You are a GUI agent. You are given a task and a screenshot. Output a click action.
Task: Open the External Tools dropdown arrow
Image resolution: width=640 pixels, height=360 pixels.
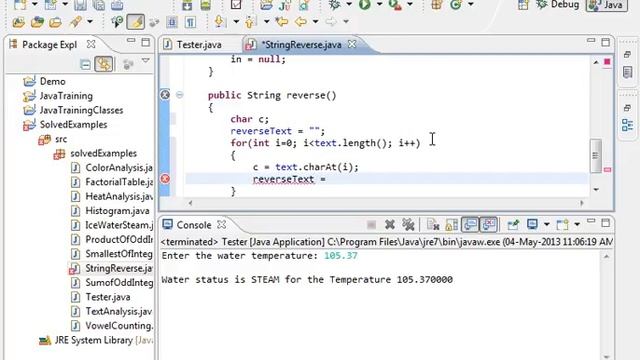tap(410, 4)
